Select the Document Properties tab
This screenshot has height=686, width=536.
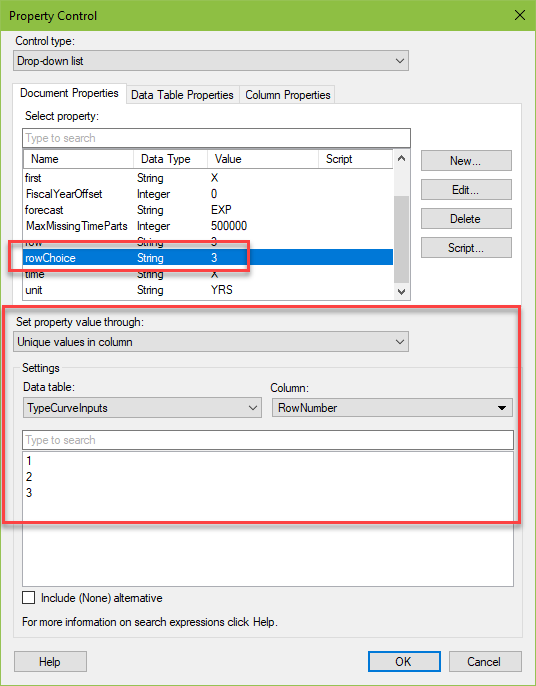click(70, 93)
